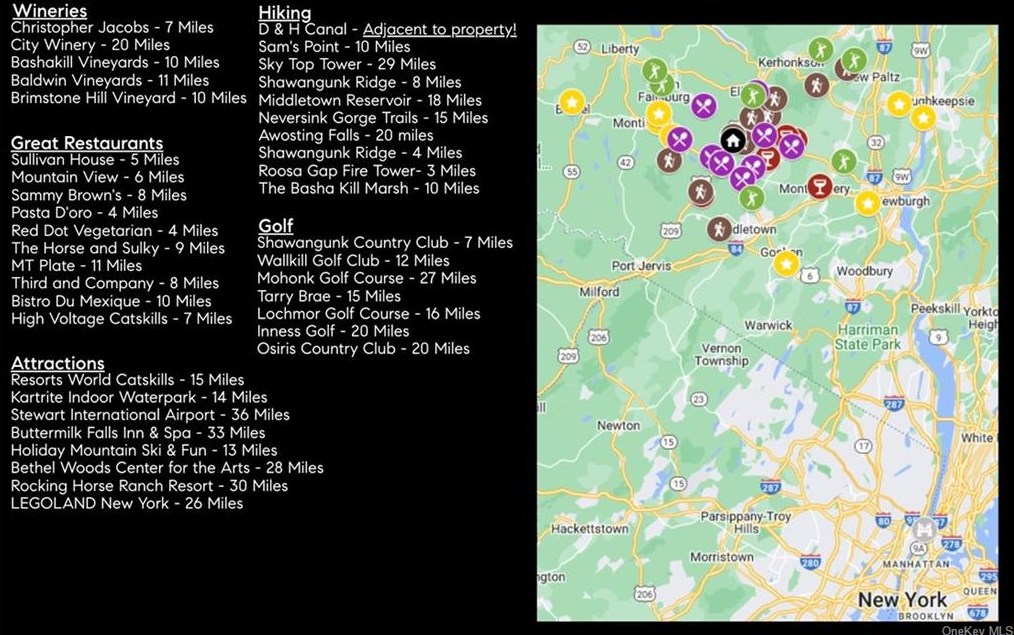Click the Hiking heading
Viewport: 1014px width, 635px height.
(284, 12)
